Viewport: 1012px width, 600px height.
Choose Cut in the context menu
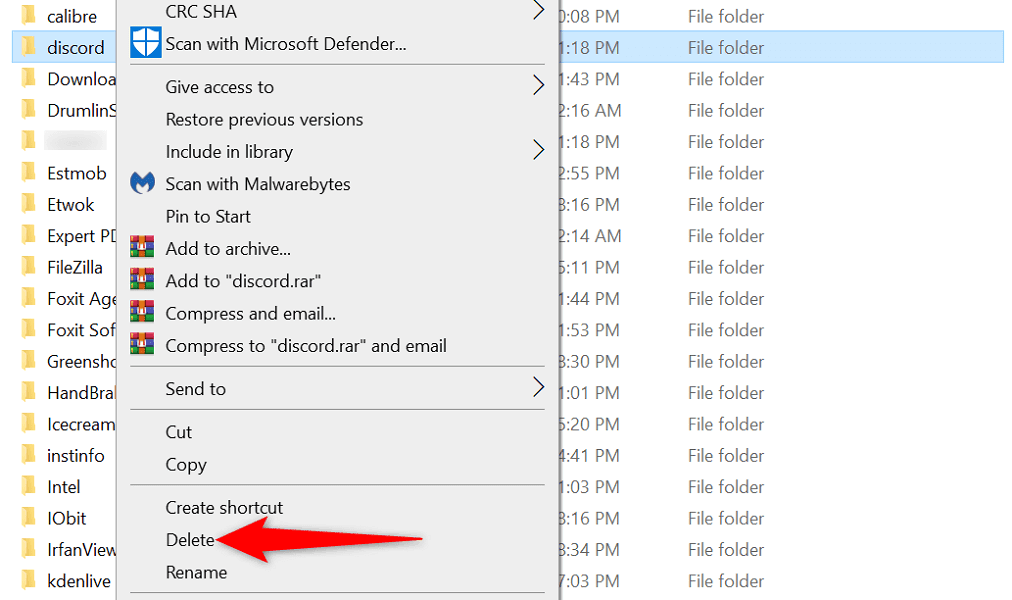[179, 432]
